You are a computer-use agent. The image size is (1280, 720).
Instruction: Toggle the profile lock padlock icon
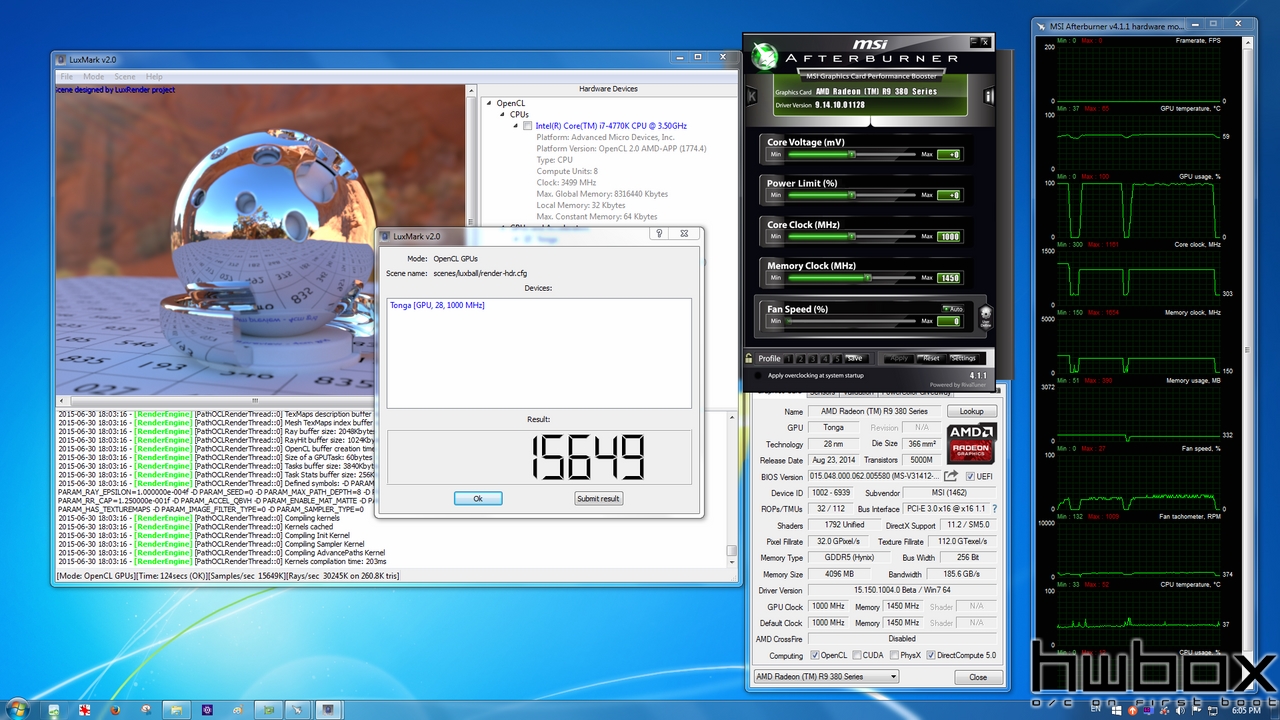point(749,358)
